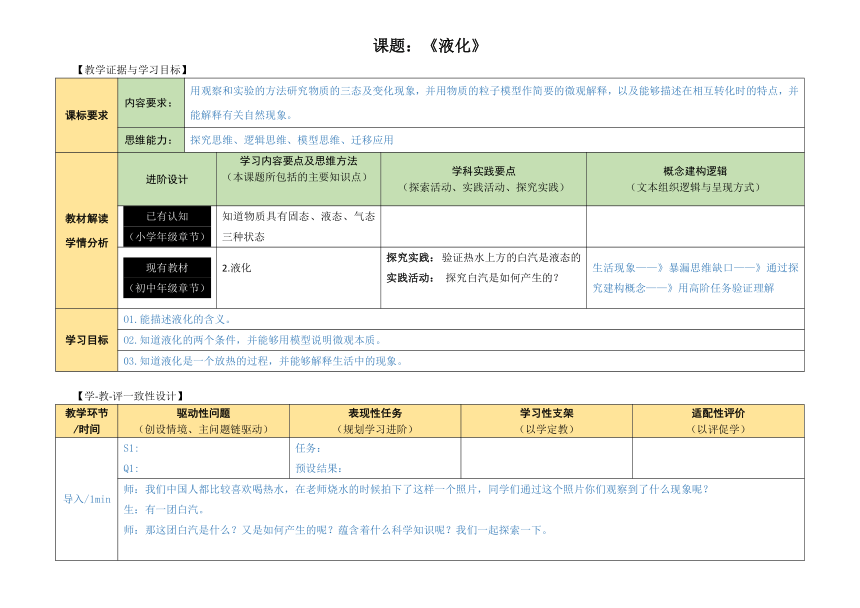Click text 生活现象——》暴漏思维缺口
This screenshot has width=860, height=608.
pyautogui.click(x=663, y=268)
